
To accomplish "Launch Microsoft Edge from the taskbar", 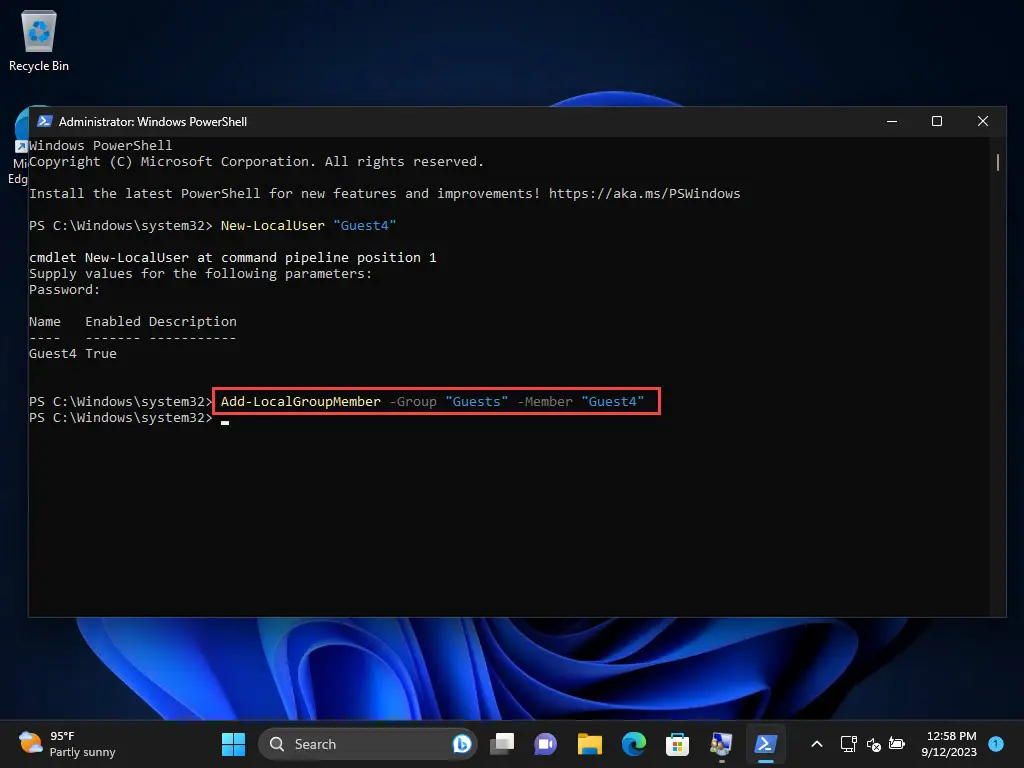I will [x=633, y=744].
